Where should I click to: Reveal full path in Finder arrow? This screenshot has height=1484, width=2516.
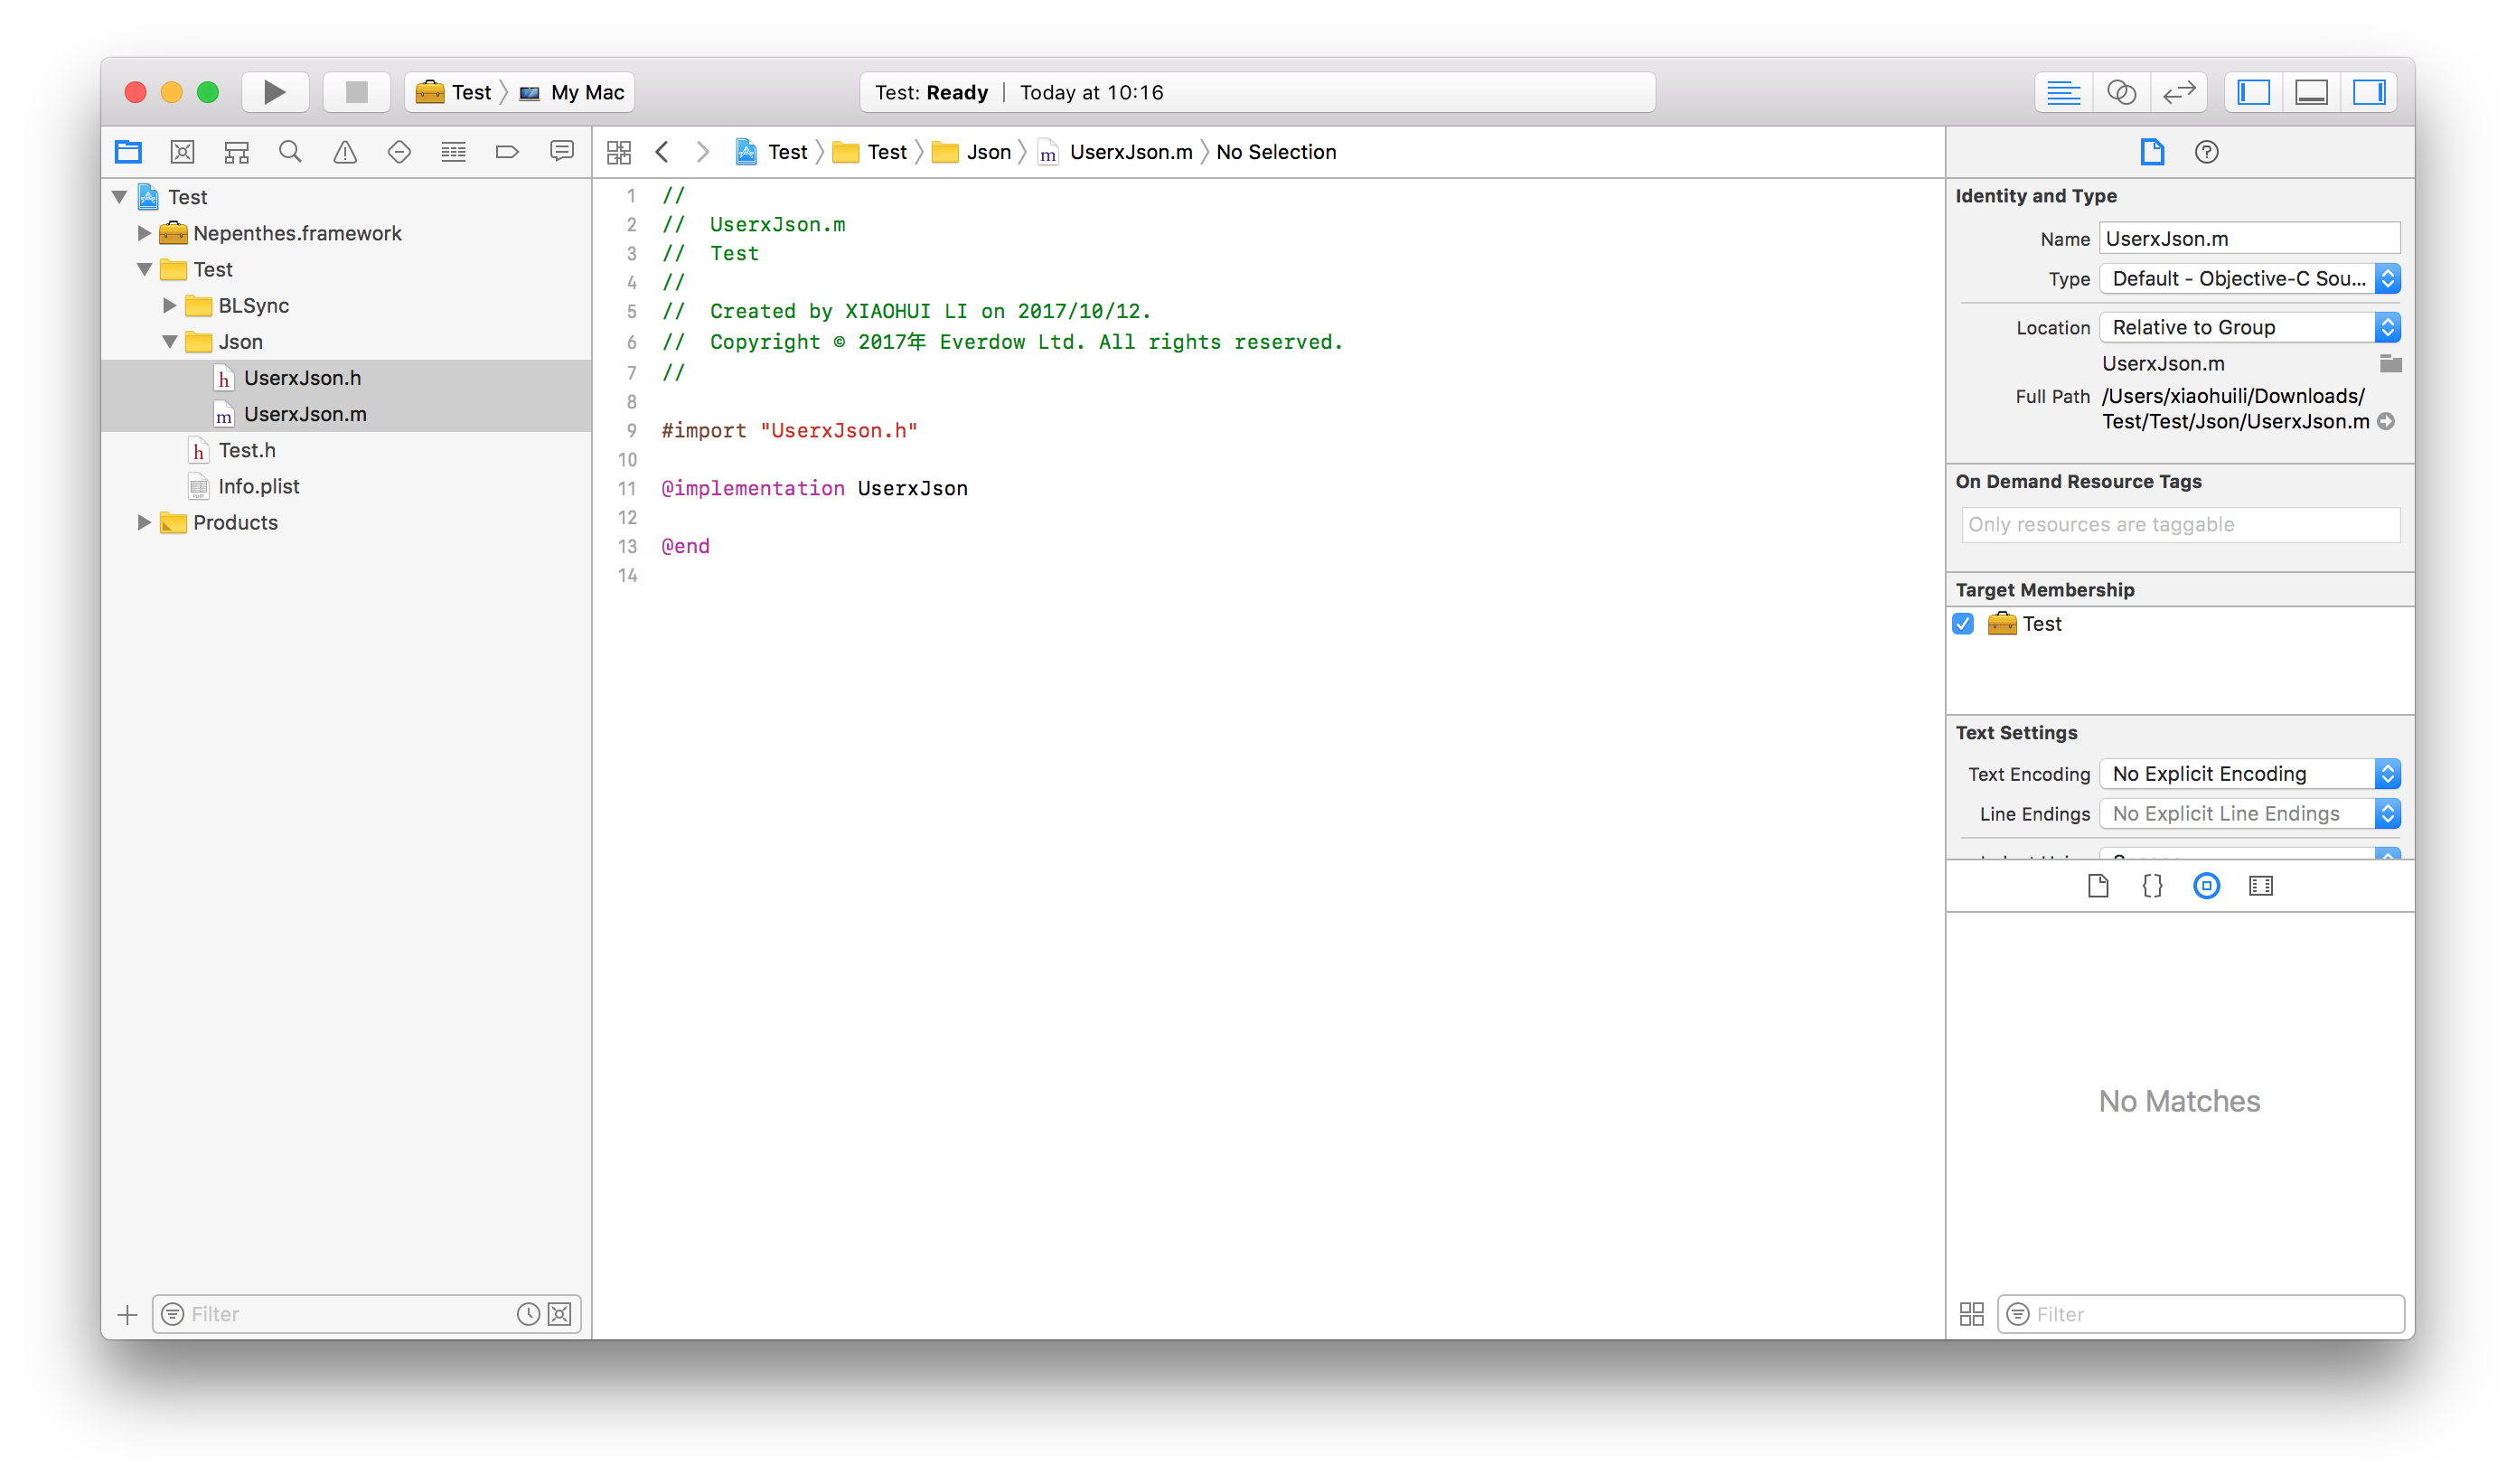[x=2386, y=422]
